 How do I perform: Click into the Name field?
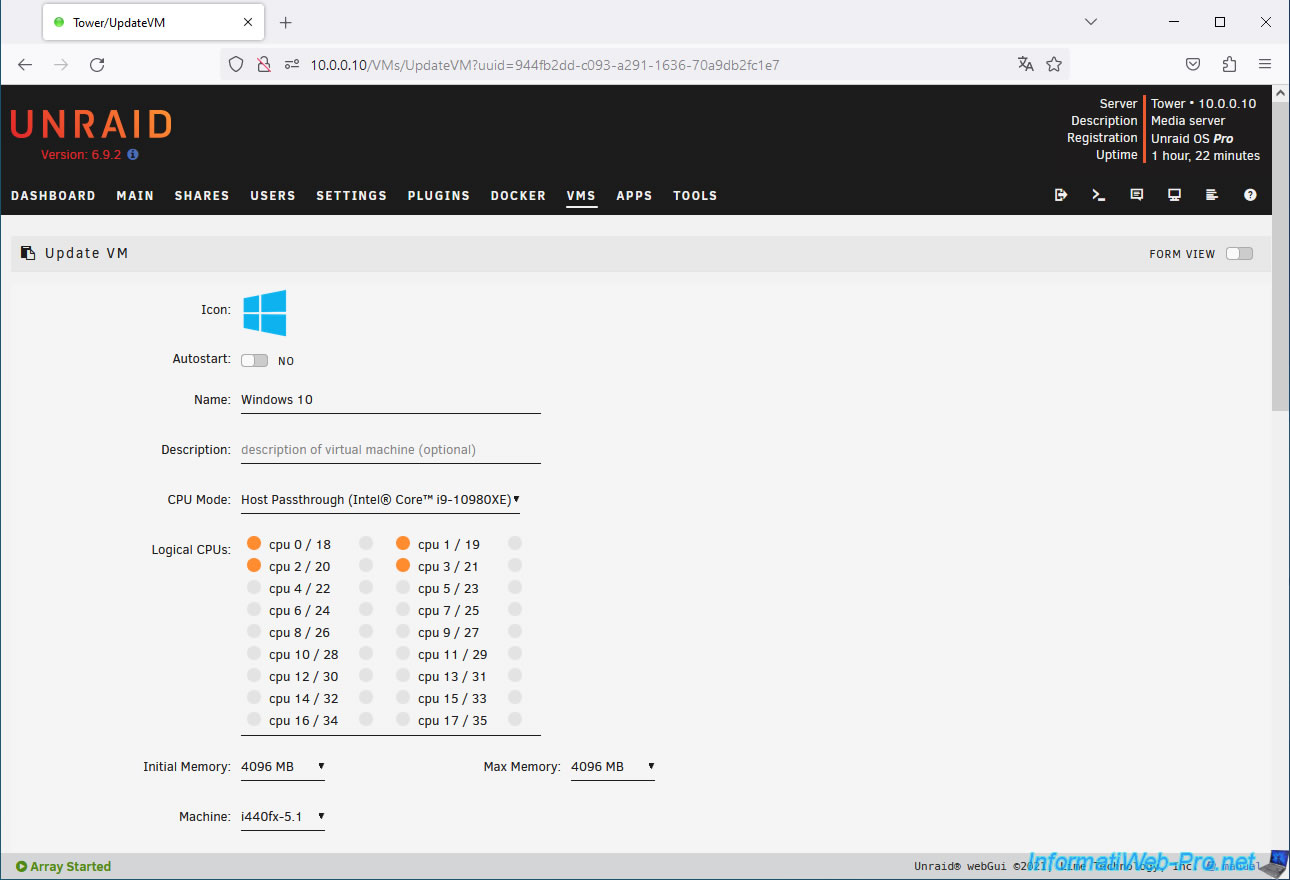pos(391,400)
